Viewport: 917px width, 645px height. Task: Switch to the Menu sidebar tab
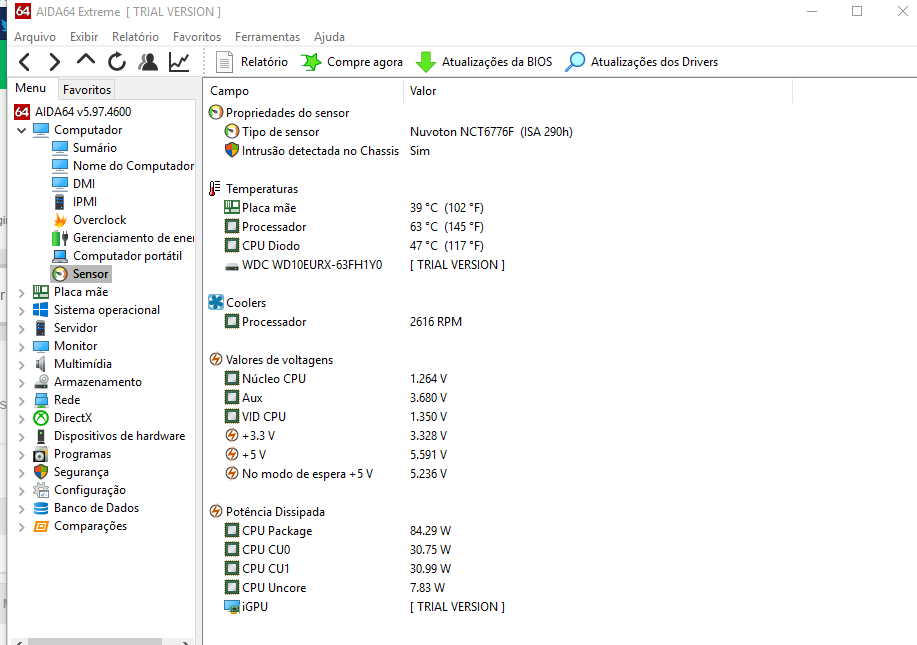point(31,88)
